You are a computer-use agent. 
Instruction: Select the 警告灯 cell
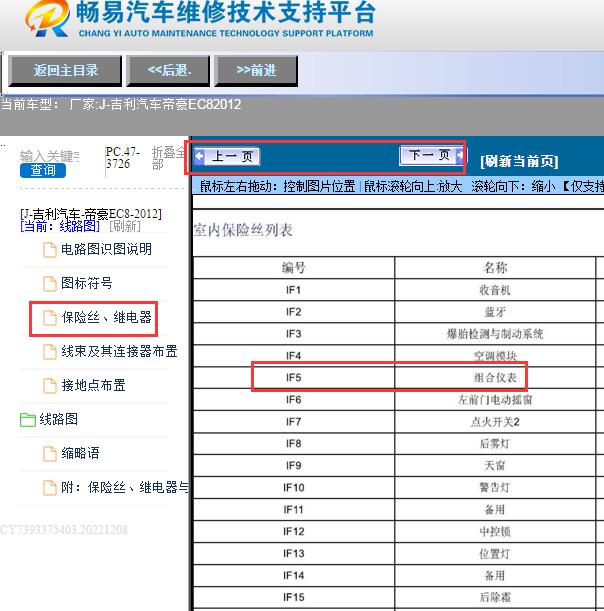click(495, 487)
